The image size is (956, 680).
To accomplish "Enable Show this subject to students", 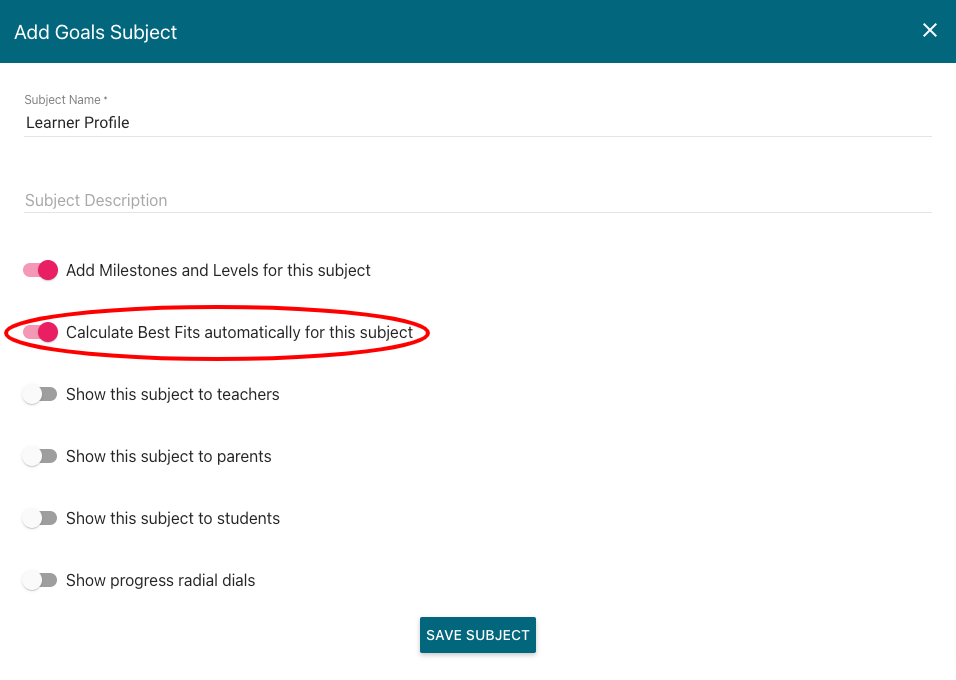I will pyautogui.click(x=40, y=518).
